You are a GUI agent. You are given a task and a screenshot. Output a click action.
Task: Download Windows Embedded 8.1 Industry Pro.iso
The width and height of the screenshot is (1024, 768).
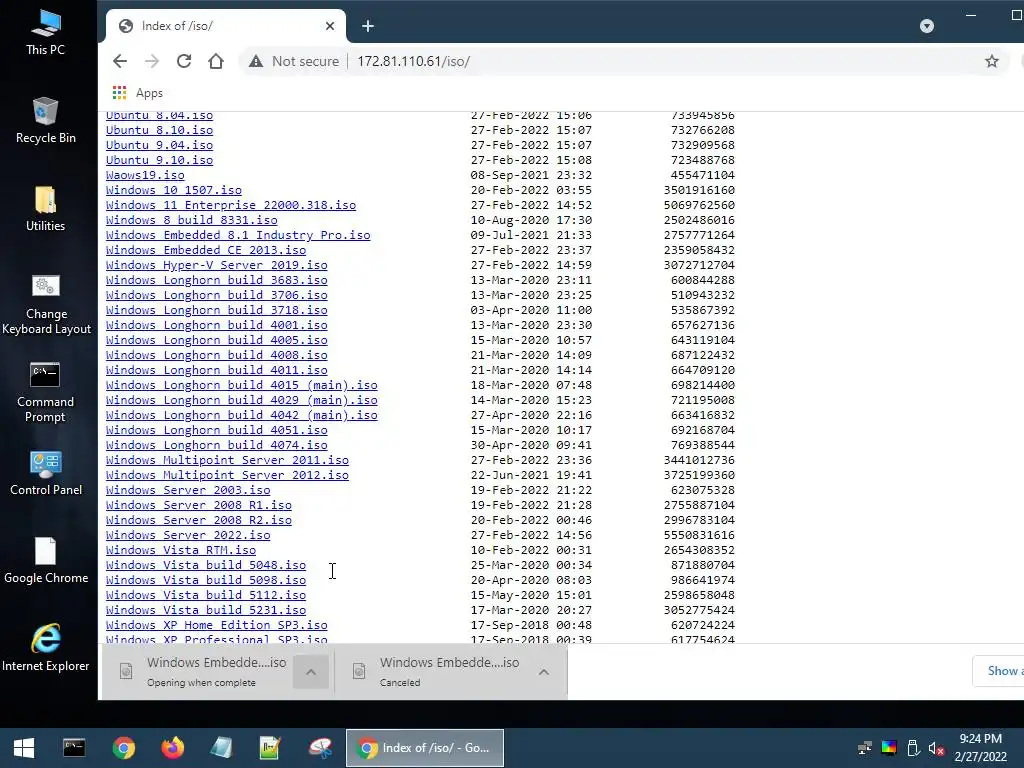(x=238, y=235)
